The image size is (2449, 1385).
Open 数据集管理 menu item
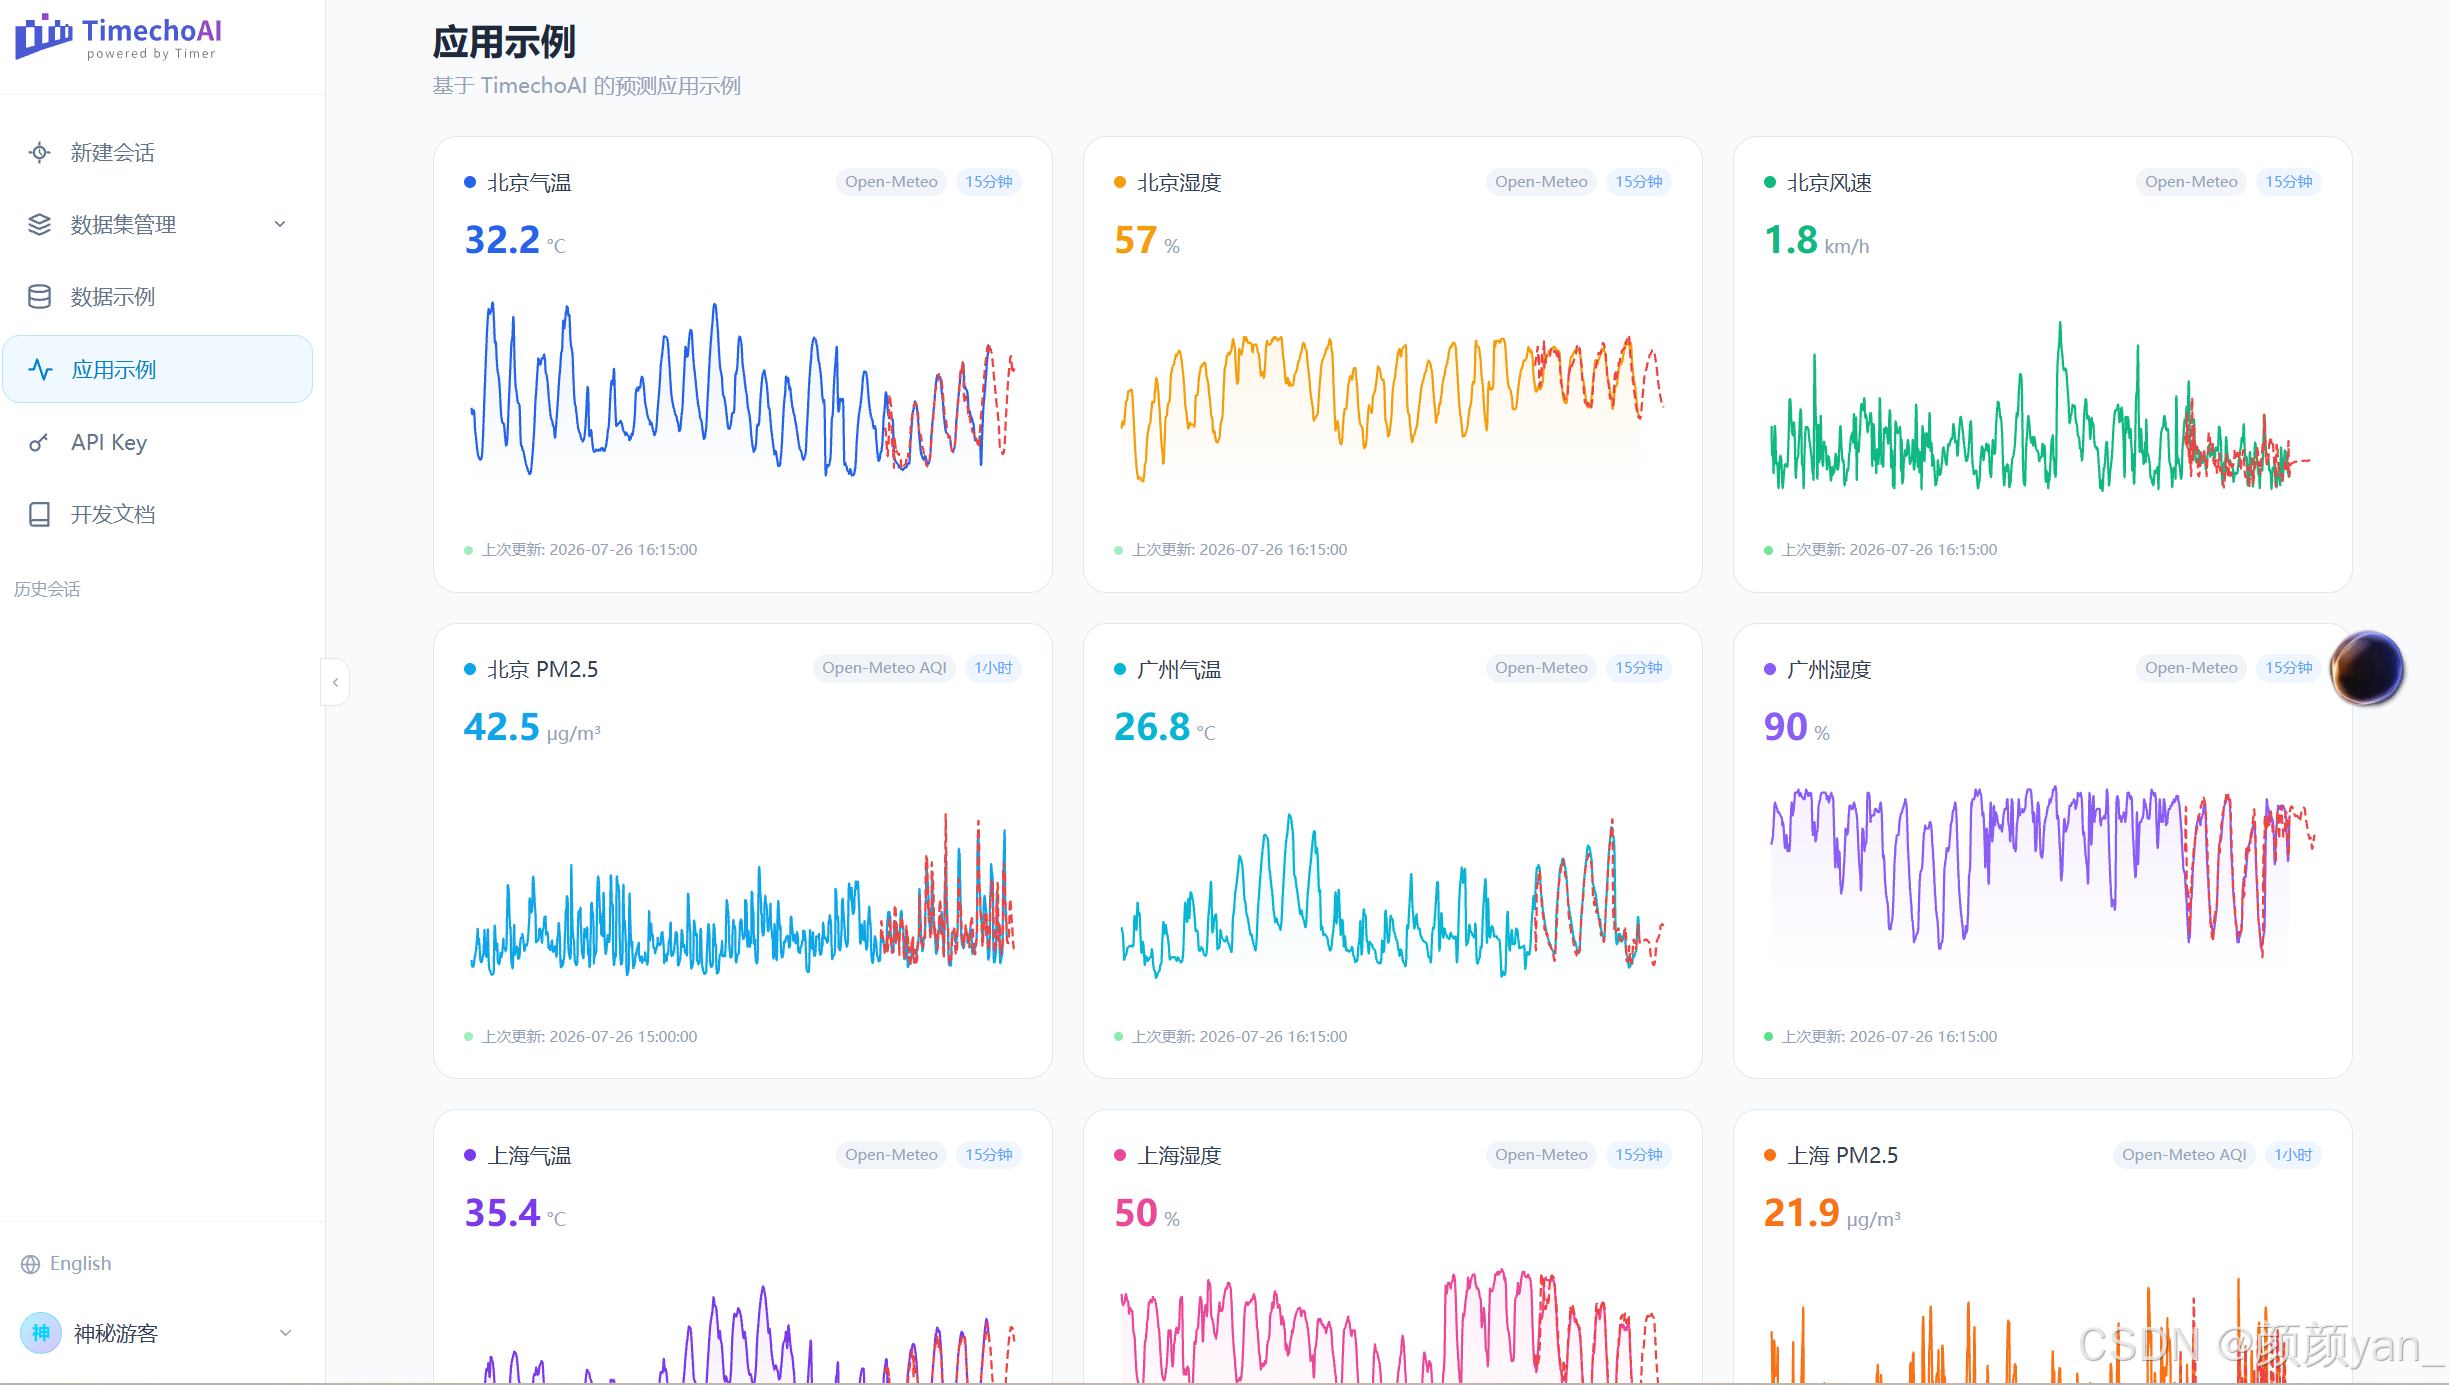pyautogui.click(x=158, y=224)
